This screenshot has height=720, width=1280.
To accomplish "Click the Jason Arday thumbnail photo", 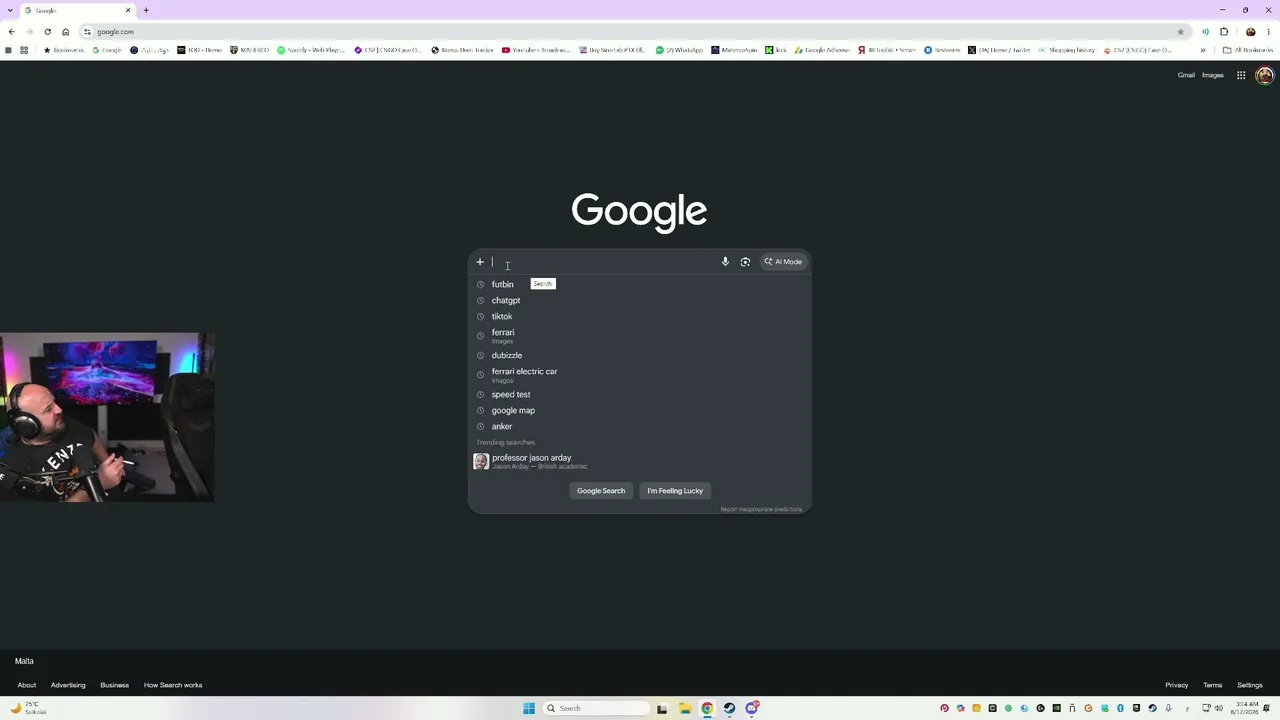I will pos(481,461).
